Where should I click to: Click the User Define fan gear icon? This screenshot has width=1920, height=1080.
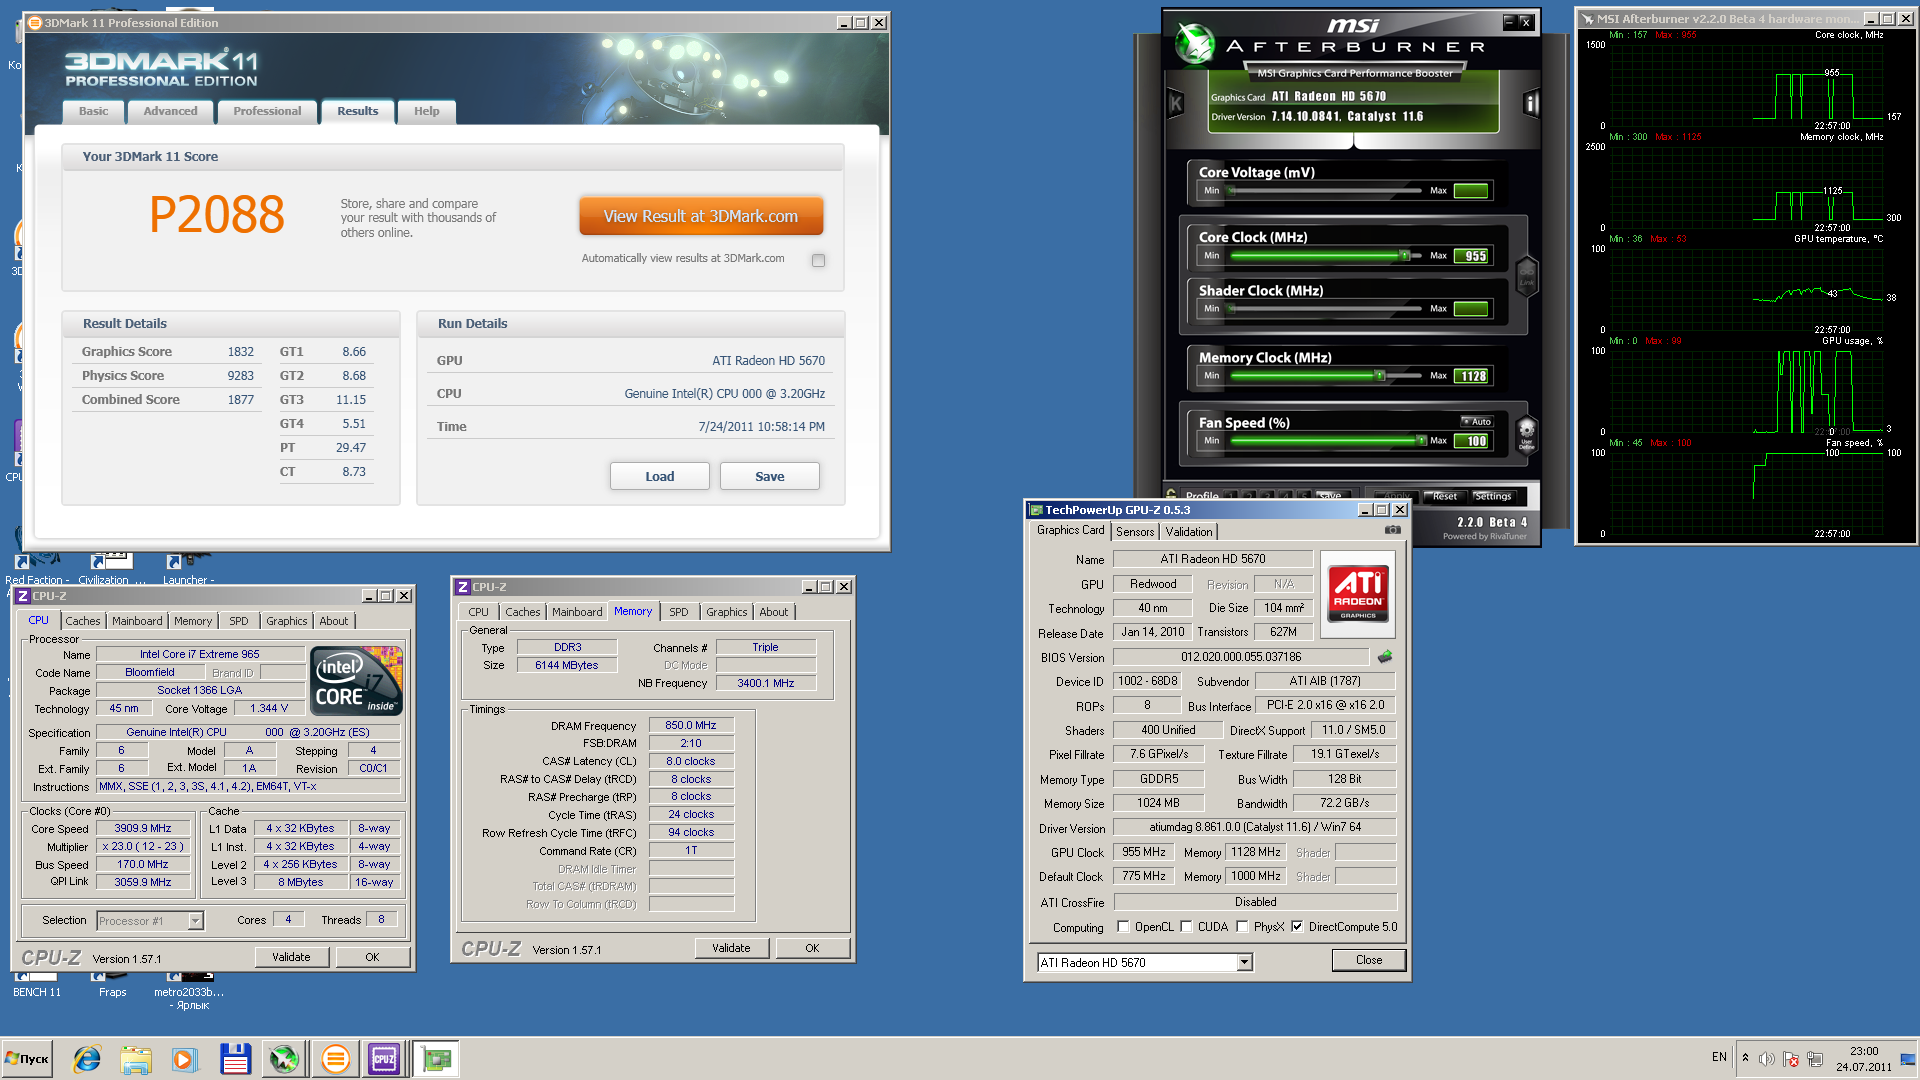coord(1526,433)
